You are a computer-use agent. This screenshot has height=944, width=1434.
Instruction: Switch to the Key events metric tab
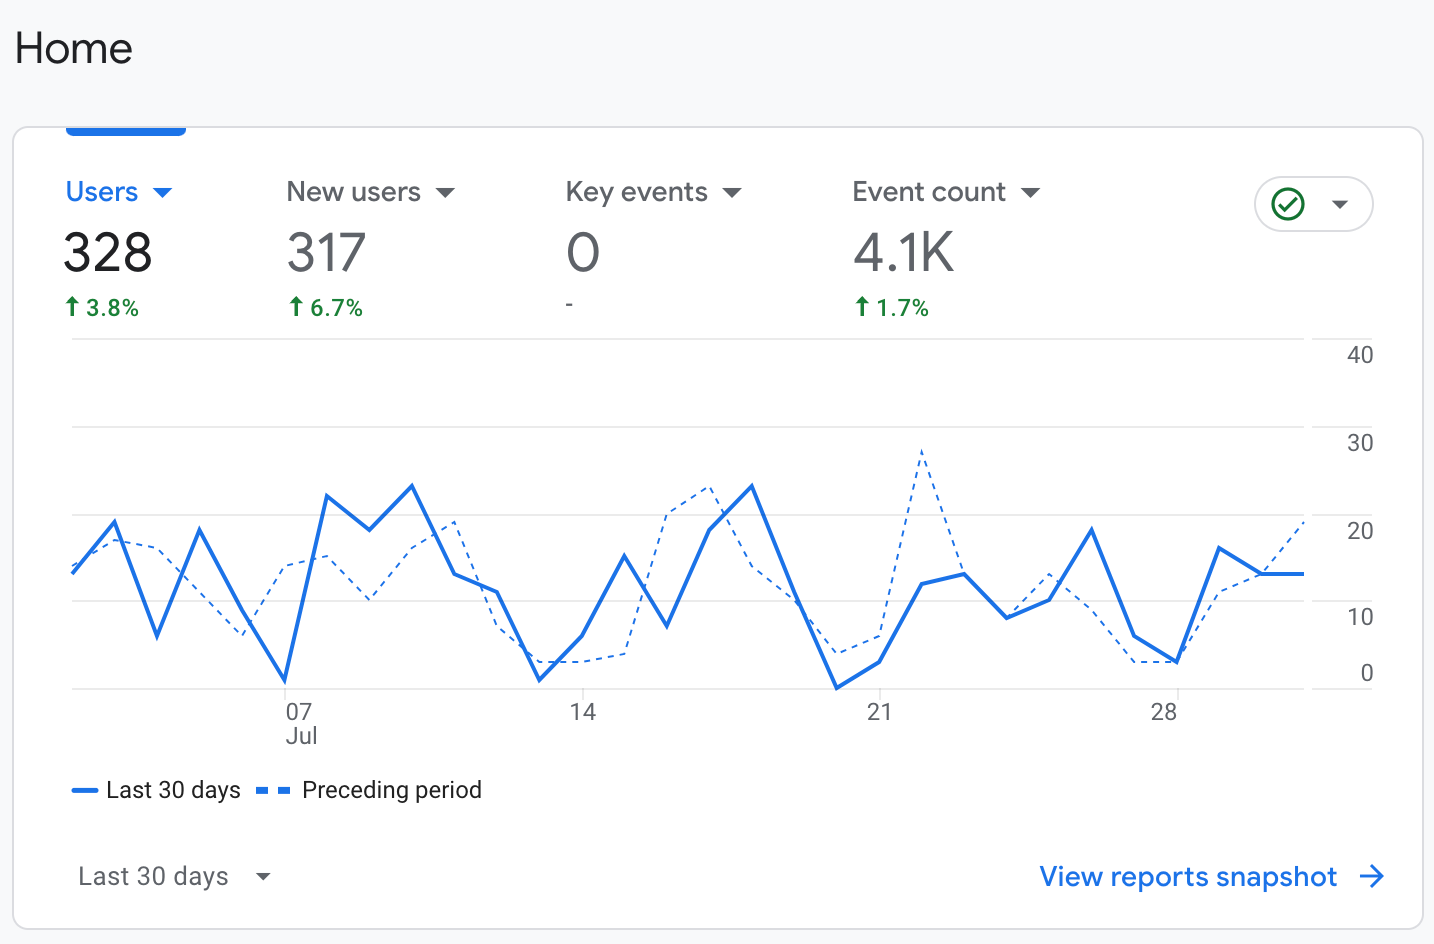[636, 192]
